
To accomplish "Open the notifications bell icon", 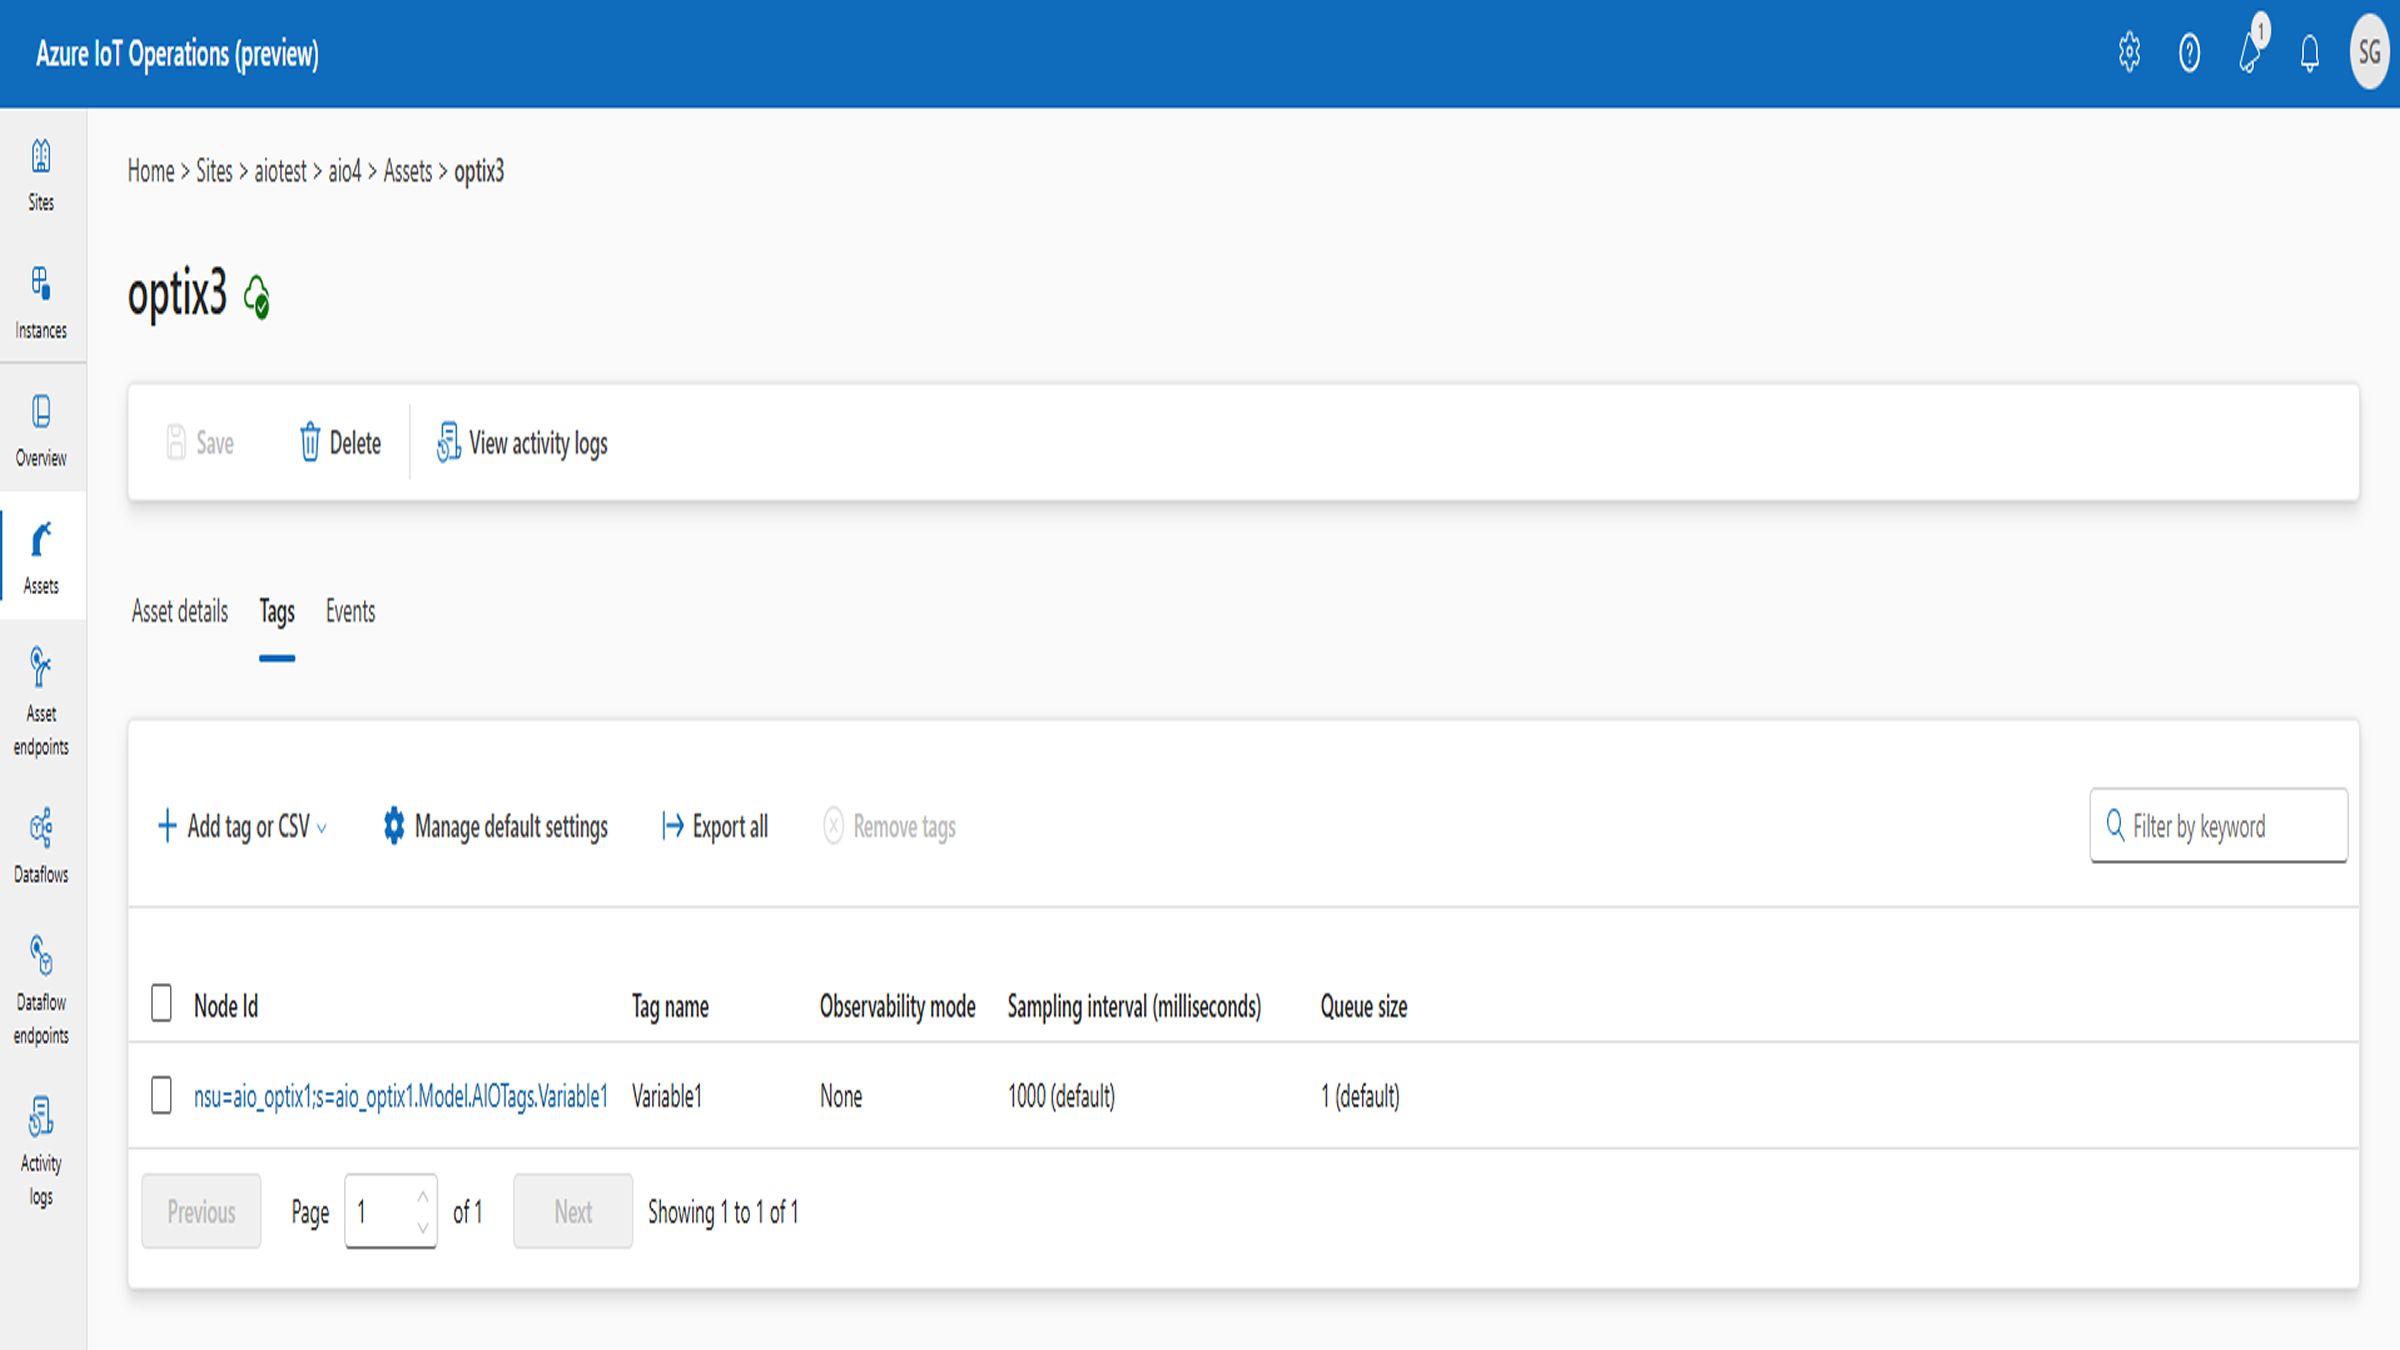I will 2309,52.
